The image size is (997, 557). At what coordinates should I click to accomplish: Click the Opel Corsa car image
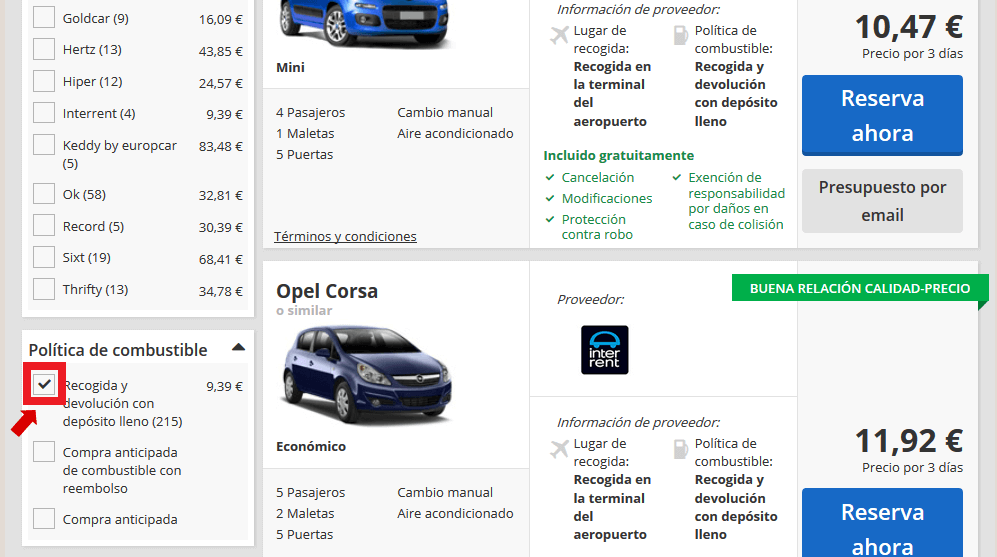tap(366, 375)
